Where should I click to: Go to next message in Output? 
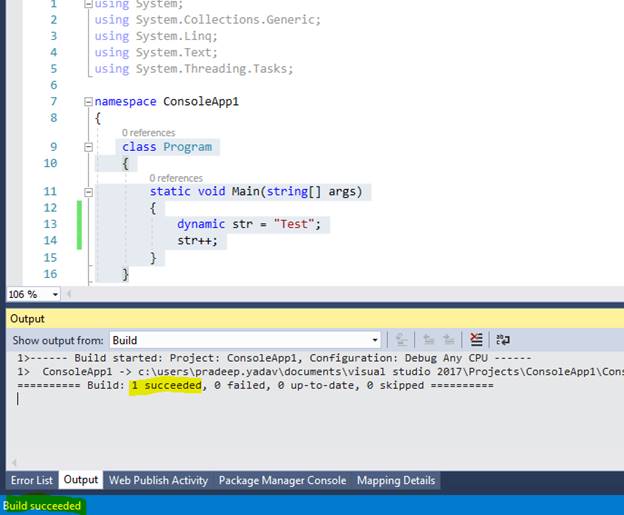tap(449, 340)
